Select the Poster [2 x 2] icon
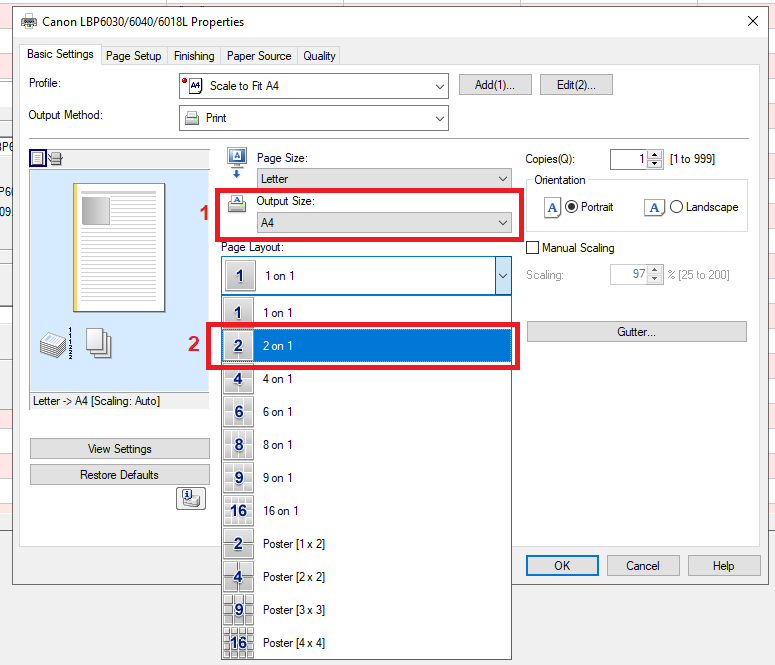The image size is (775, 665). click(x=238, y=577)
